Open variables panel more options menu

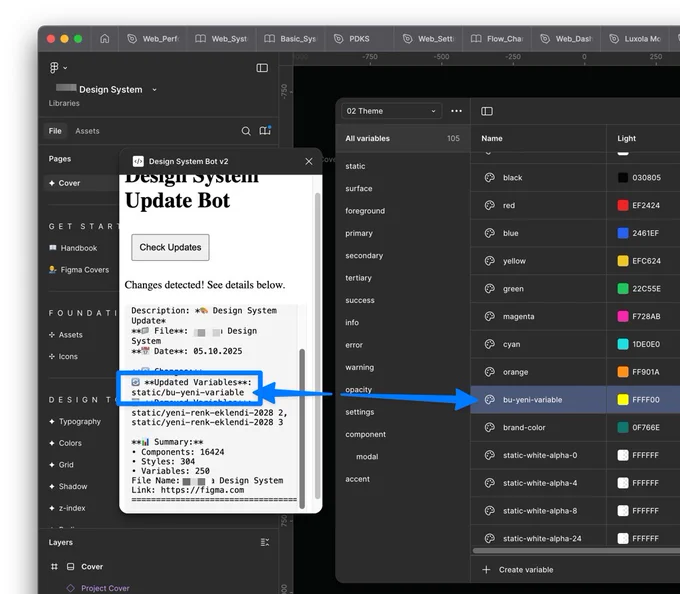(456, 111)
